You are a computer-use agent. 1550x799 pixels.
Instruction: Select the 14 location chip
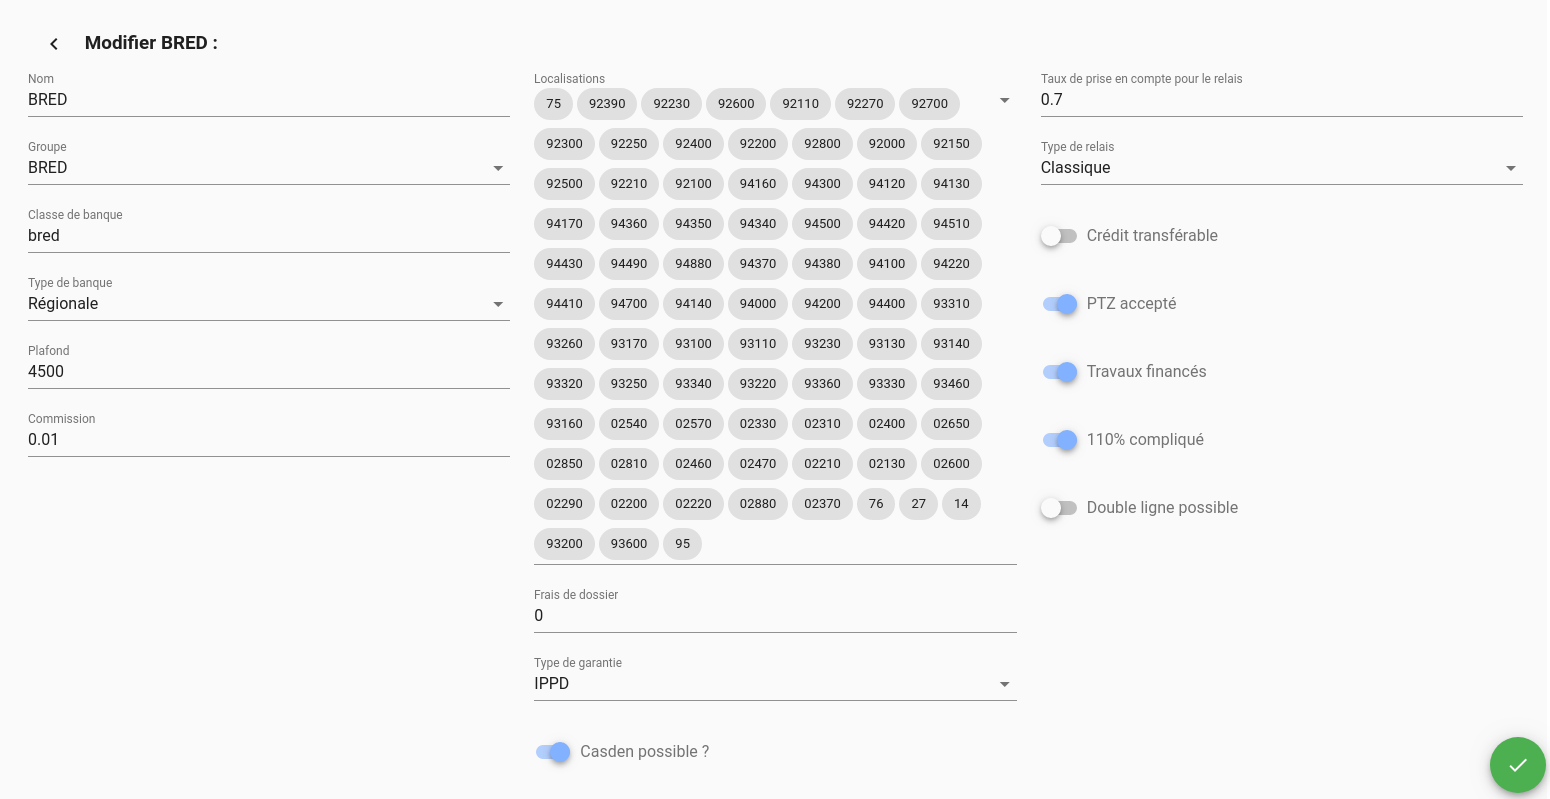961,504
